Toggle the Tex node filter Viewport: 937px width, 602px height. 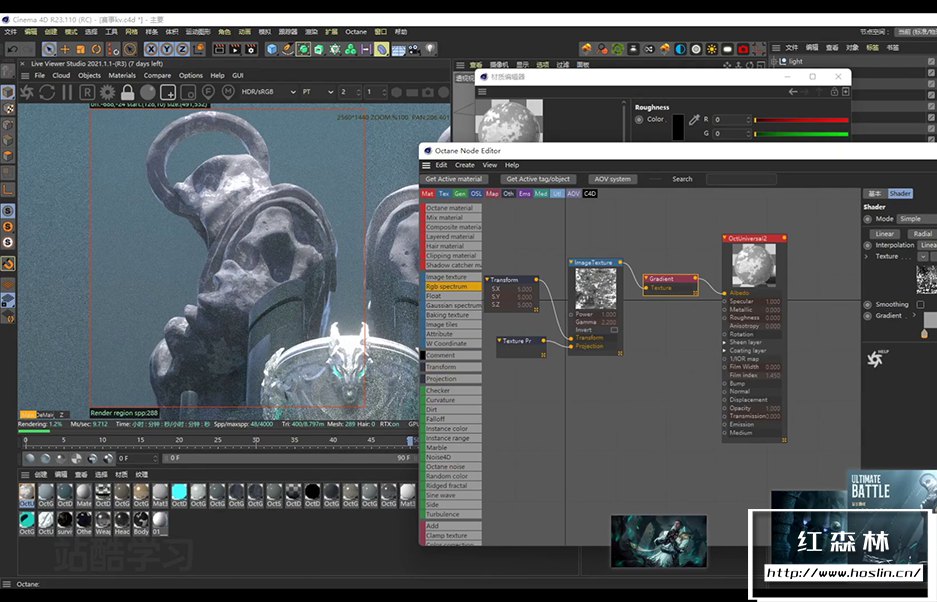[443, 194]
